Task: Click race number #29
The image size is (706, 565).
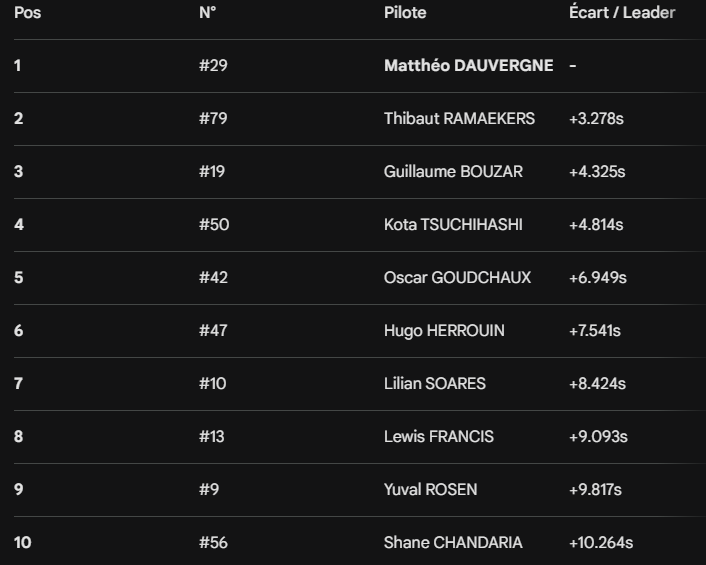Action: [x=213, y=66]
